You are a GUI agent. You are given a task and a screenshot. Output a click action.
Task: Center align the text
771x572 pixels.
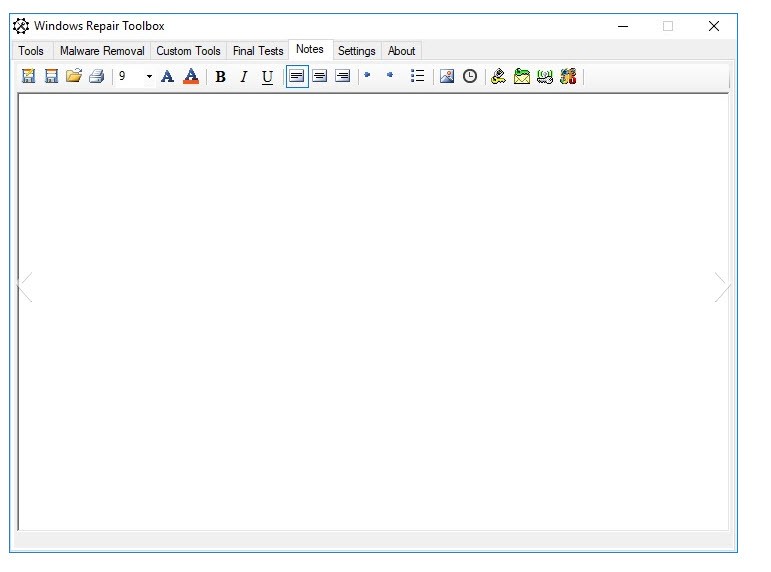tap(320, 76)
